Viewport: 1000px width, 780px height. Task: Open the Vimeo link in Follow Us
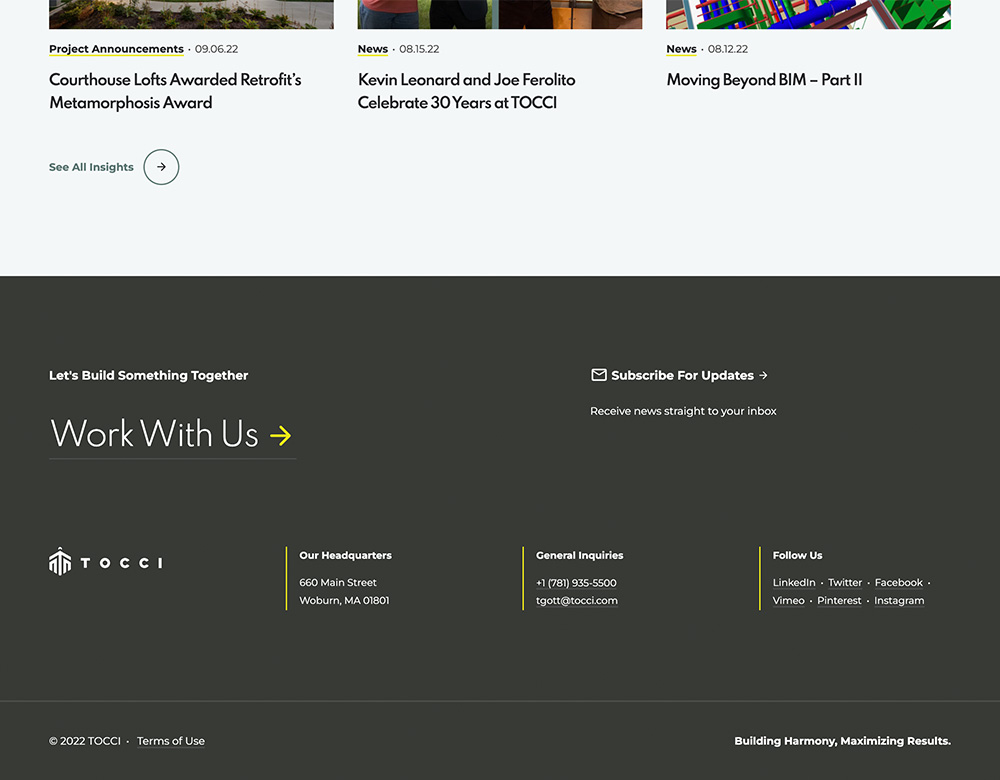pos(788,601)
